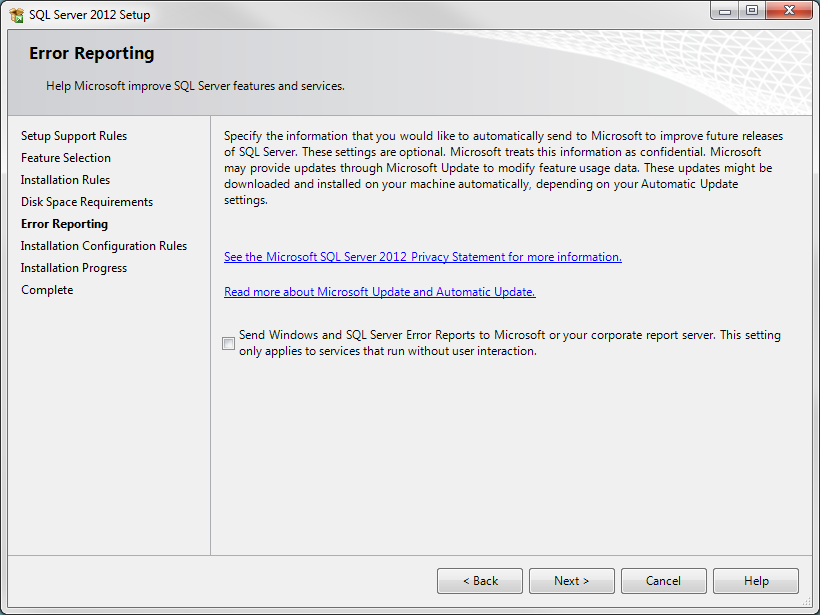Screen dimensions: 820x615
Task: Select Complete step in sidebar
Action: pos(47,290)
